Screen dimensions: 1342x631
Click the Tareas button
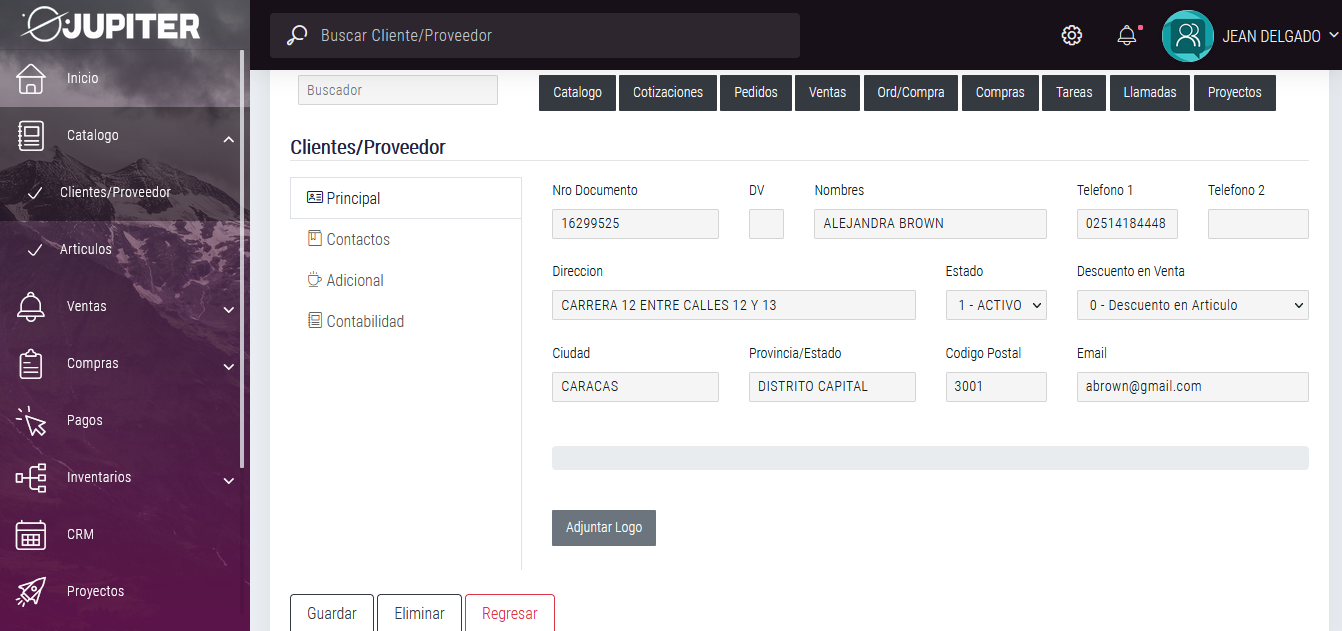coord(1074,92)
